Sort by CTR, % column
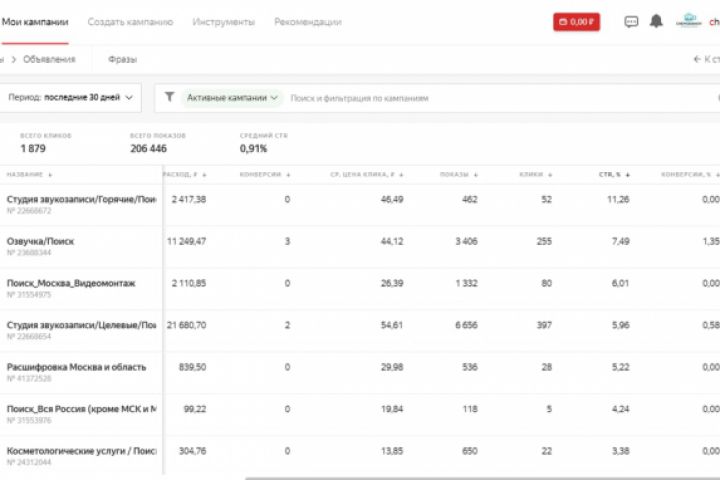 (x=614, y=175)
